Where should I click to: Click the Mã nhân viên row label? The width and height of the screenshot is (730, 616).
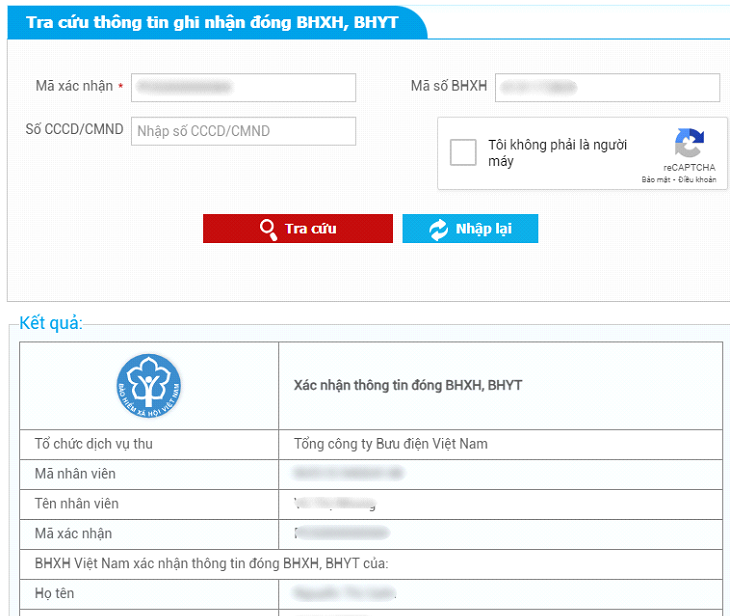pos(75,474)
